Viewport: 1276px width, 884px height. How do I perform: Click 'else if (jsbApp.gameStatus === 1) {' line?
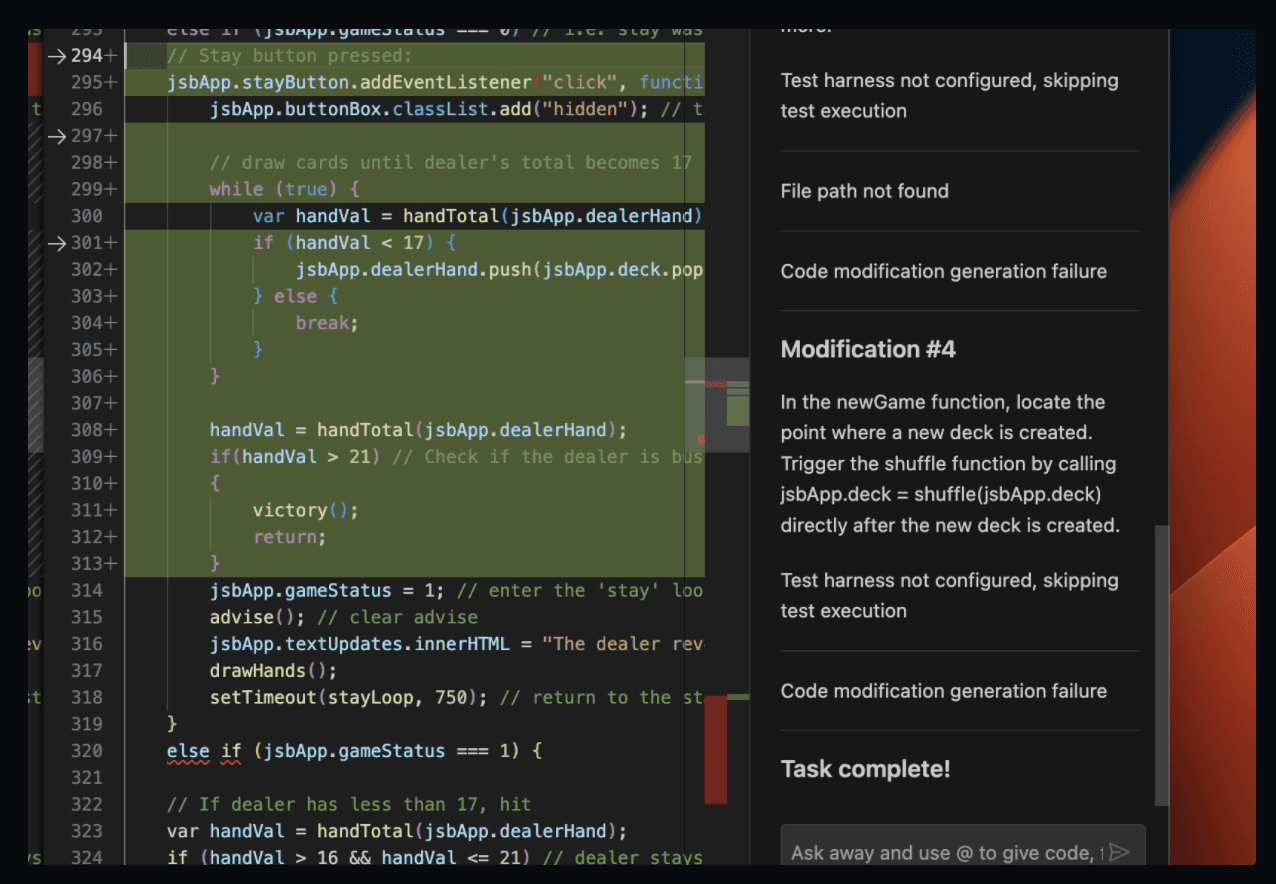coord(354,751)
